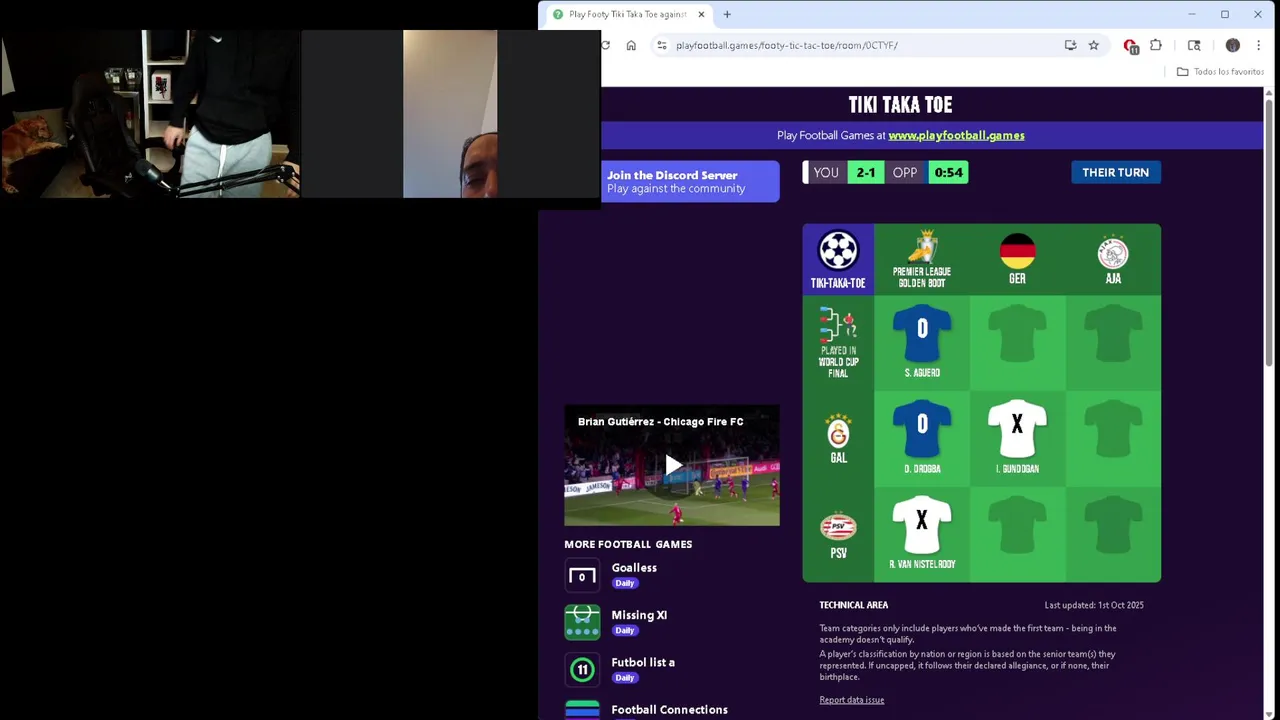Click the OPP score label

(x=905, y=173)
